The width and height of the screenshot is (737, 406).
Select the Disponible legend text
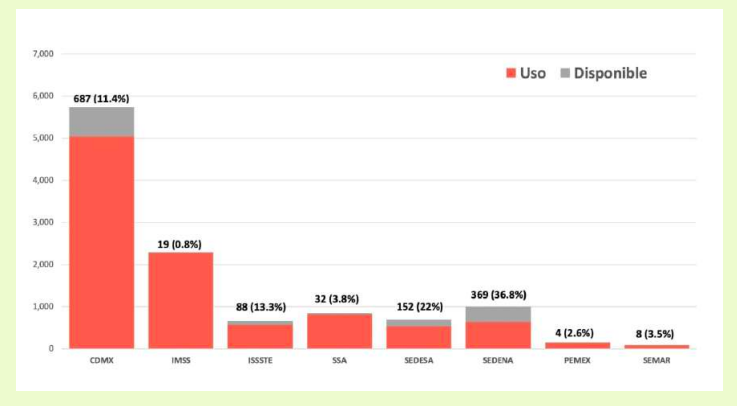click(611, 73)
